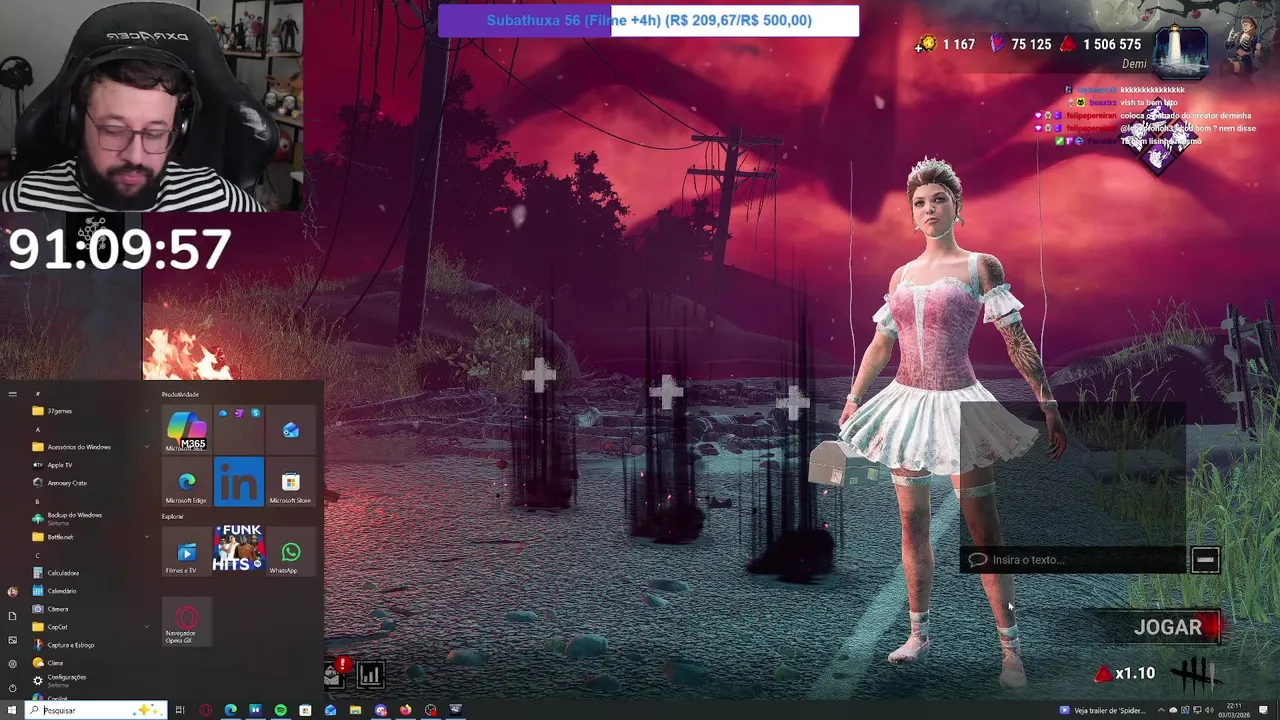Click the Windows Start button
This screenshot has width=1280, height=720.
[12, 710]
